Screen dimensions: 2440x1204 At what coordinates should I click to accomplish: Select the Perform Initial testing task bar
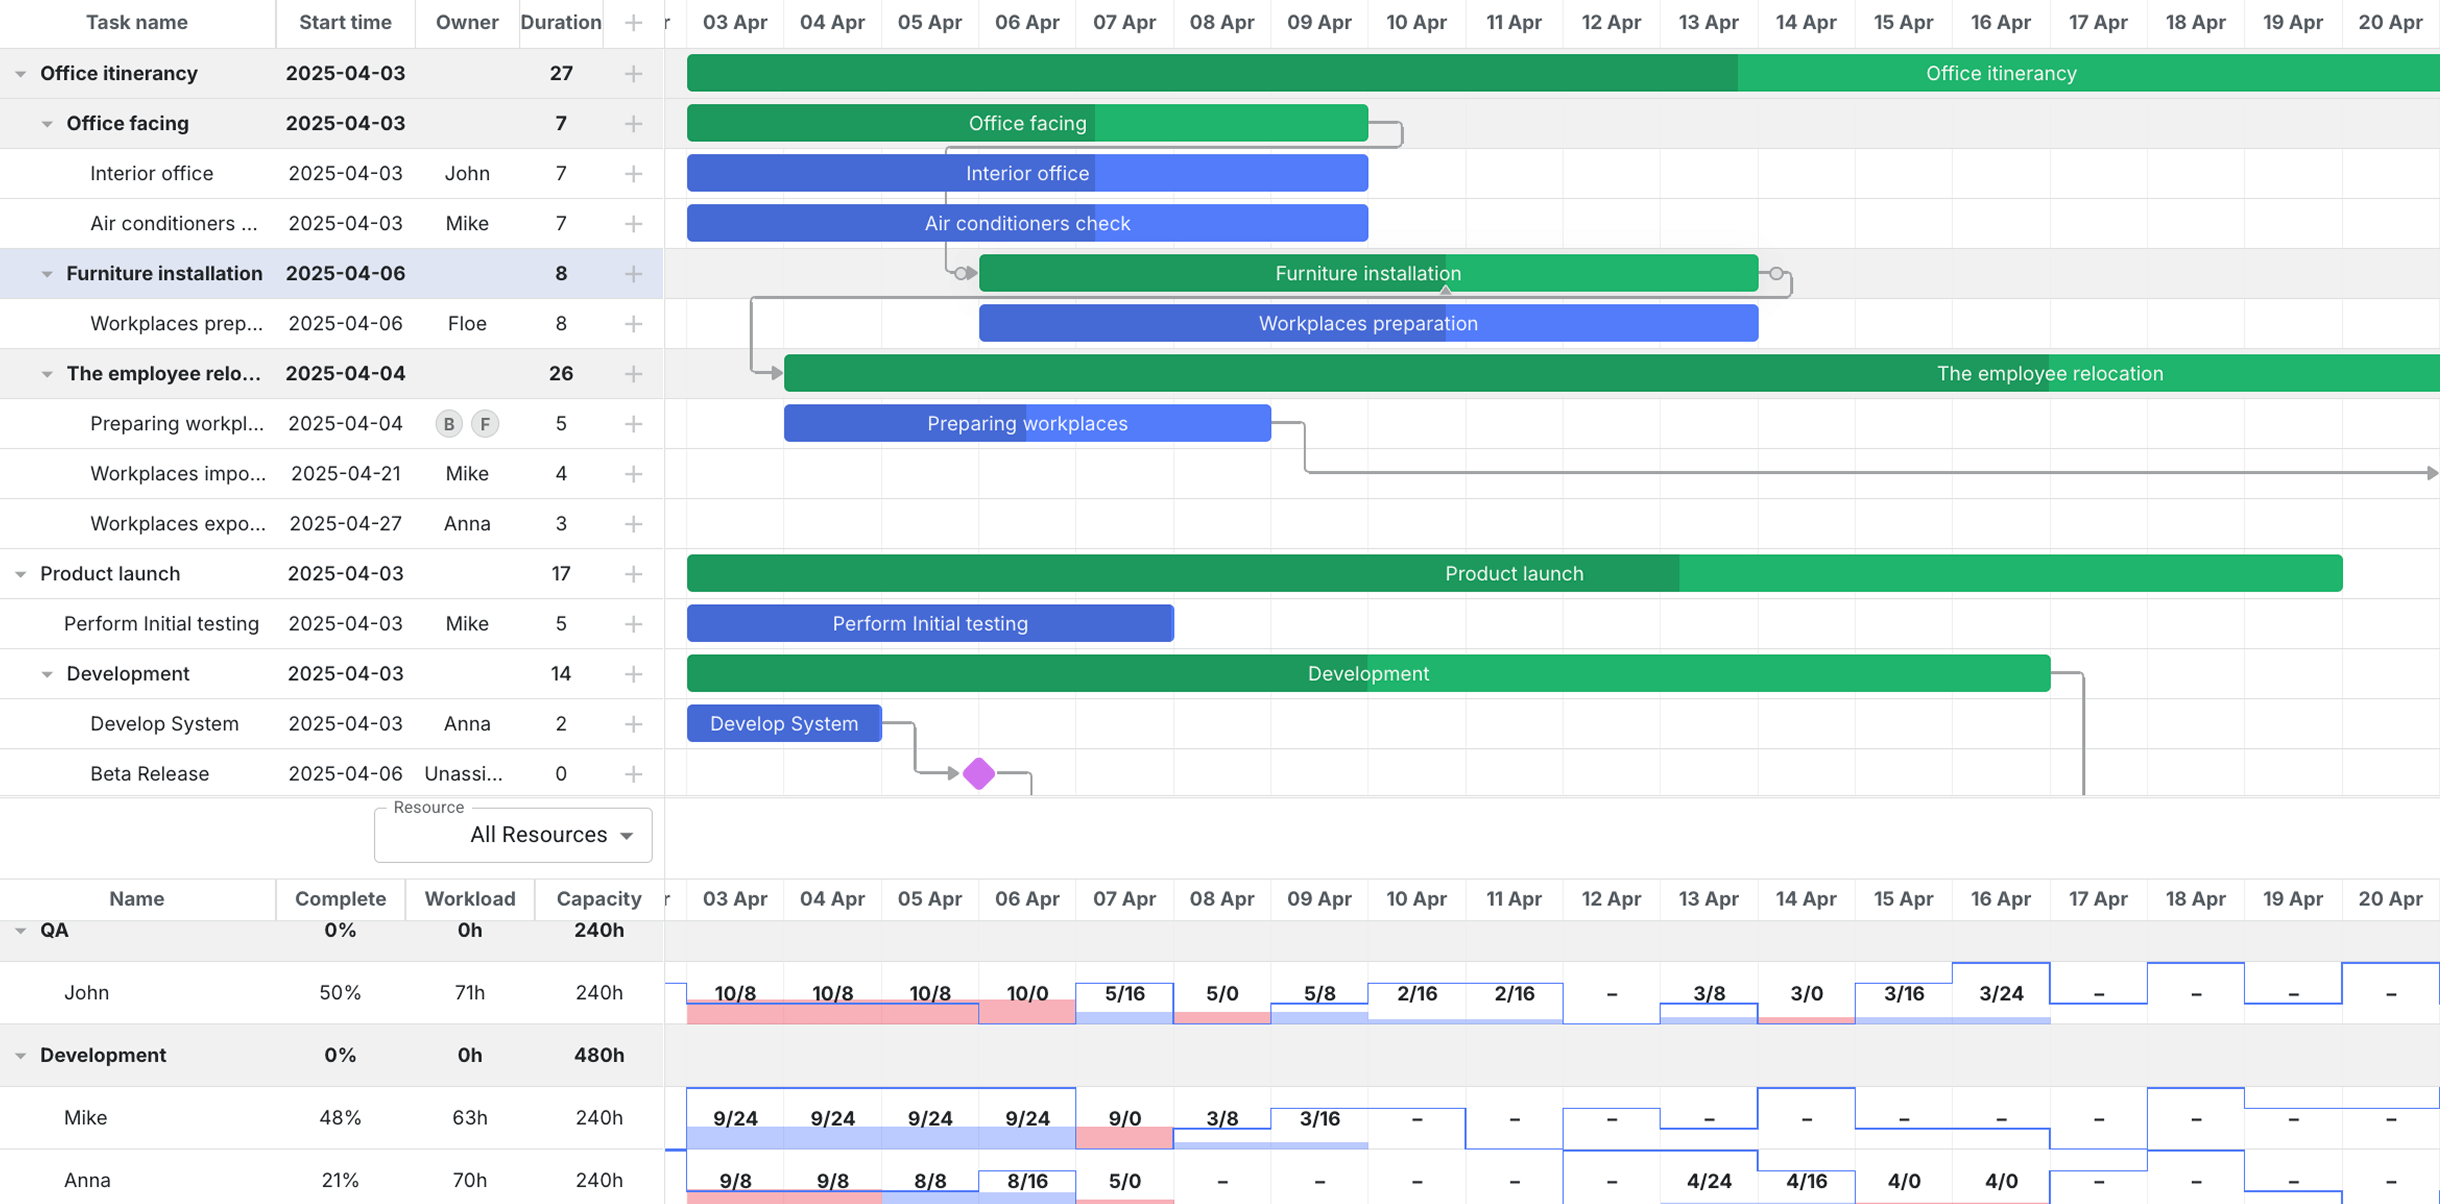pos(930,624)
